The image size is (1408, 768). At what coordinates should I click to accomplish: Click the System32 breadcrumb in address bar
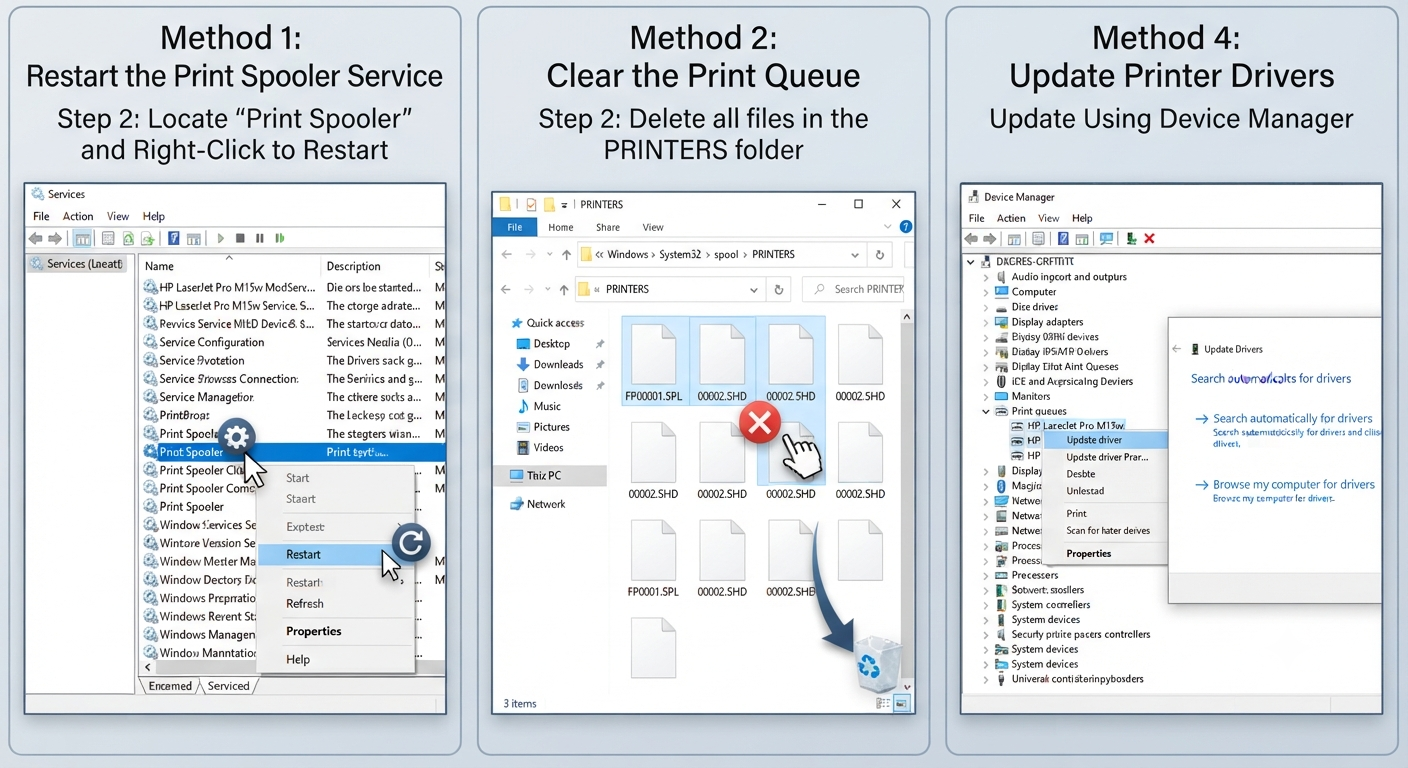pos(680,255)
